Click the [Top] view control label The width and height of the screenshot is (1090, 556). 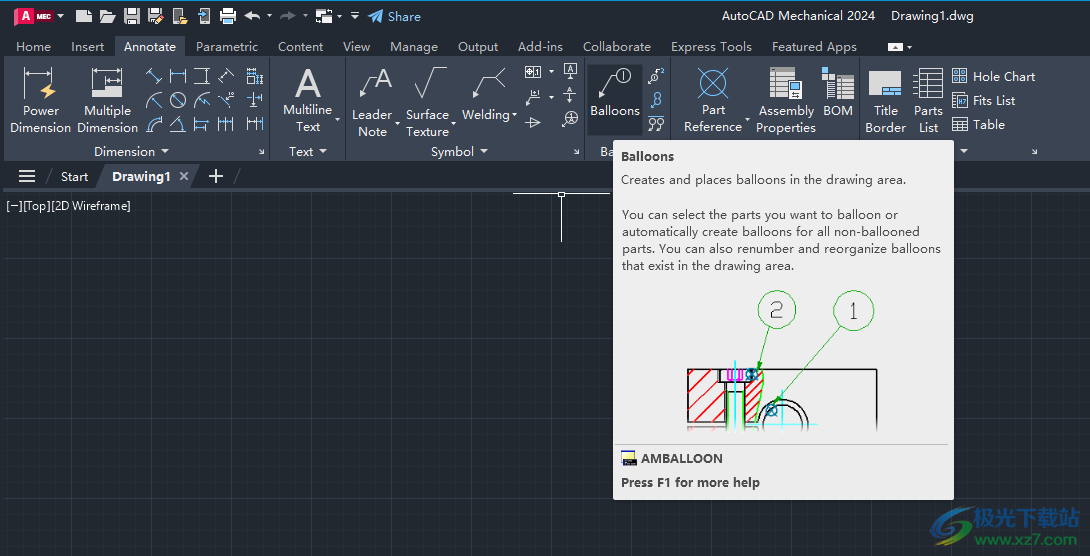(36, 206)
